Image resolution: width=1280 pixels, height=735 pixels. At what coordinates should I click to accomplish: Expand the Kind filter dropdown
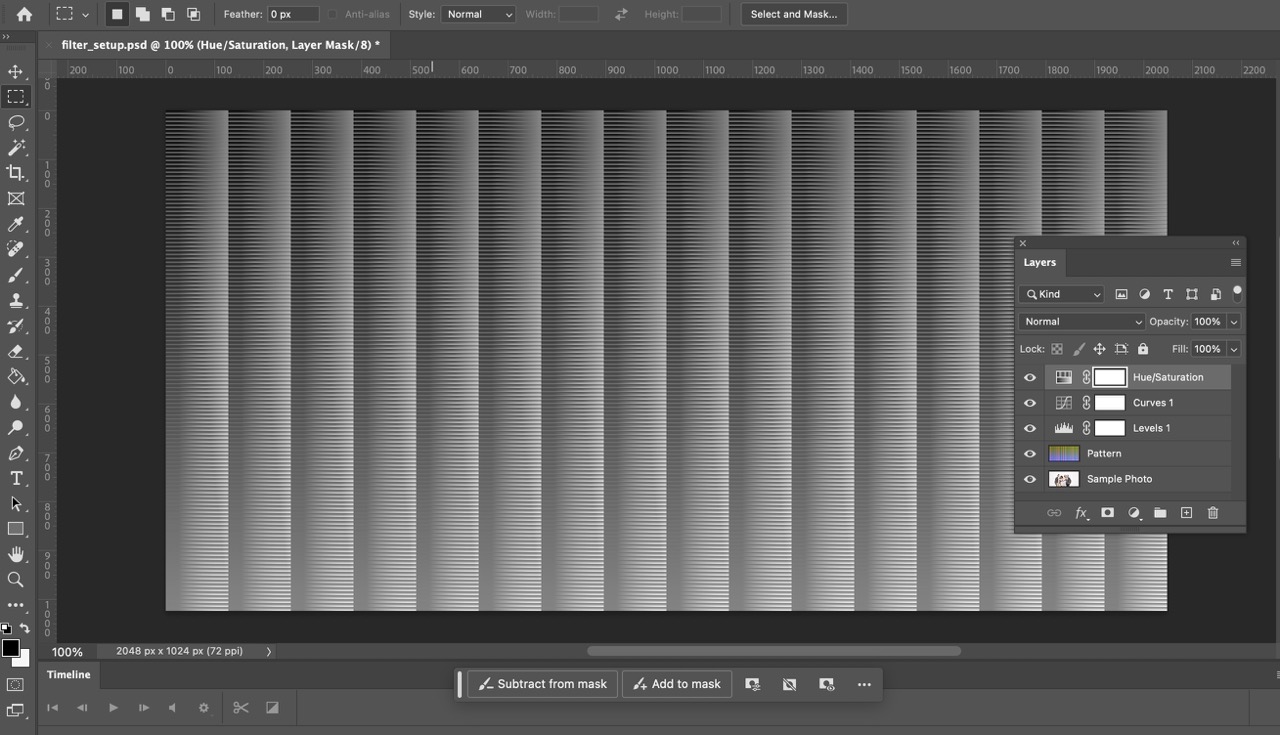pyautogui.click(x=1061, y=294)
